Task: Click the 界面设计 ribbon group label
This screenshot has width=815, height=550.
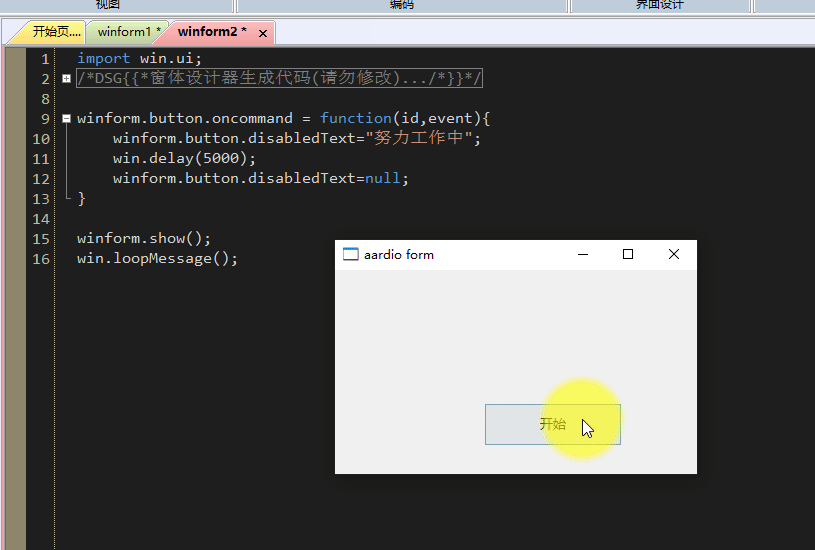Action: point(660,5)
